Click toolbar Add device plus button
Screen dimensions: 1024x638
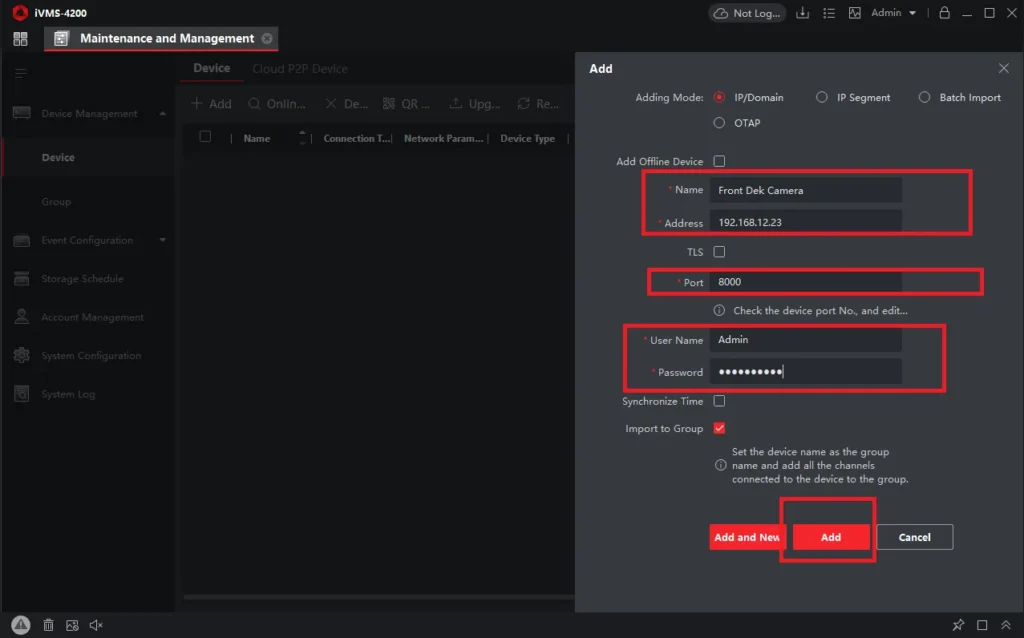[211, 104]
